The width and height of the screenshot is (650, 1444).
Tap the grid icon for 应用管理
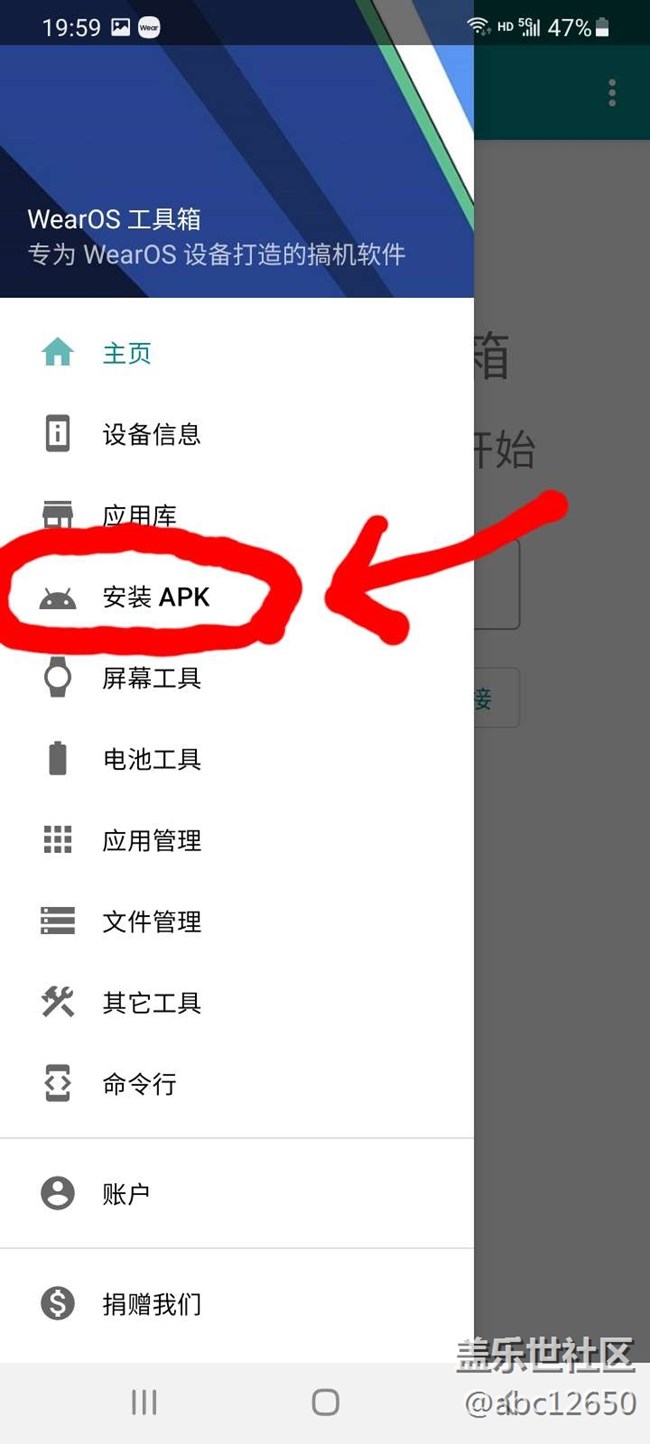click(57, 840)
